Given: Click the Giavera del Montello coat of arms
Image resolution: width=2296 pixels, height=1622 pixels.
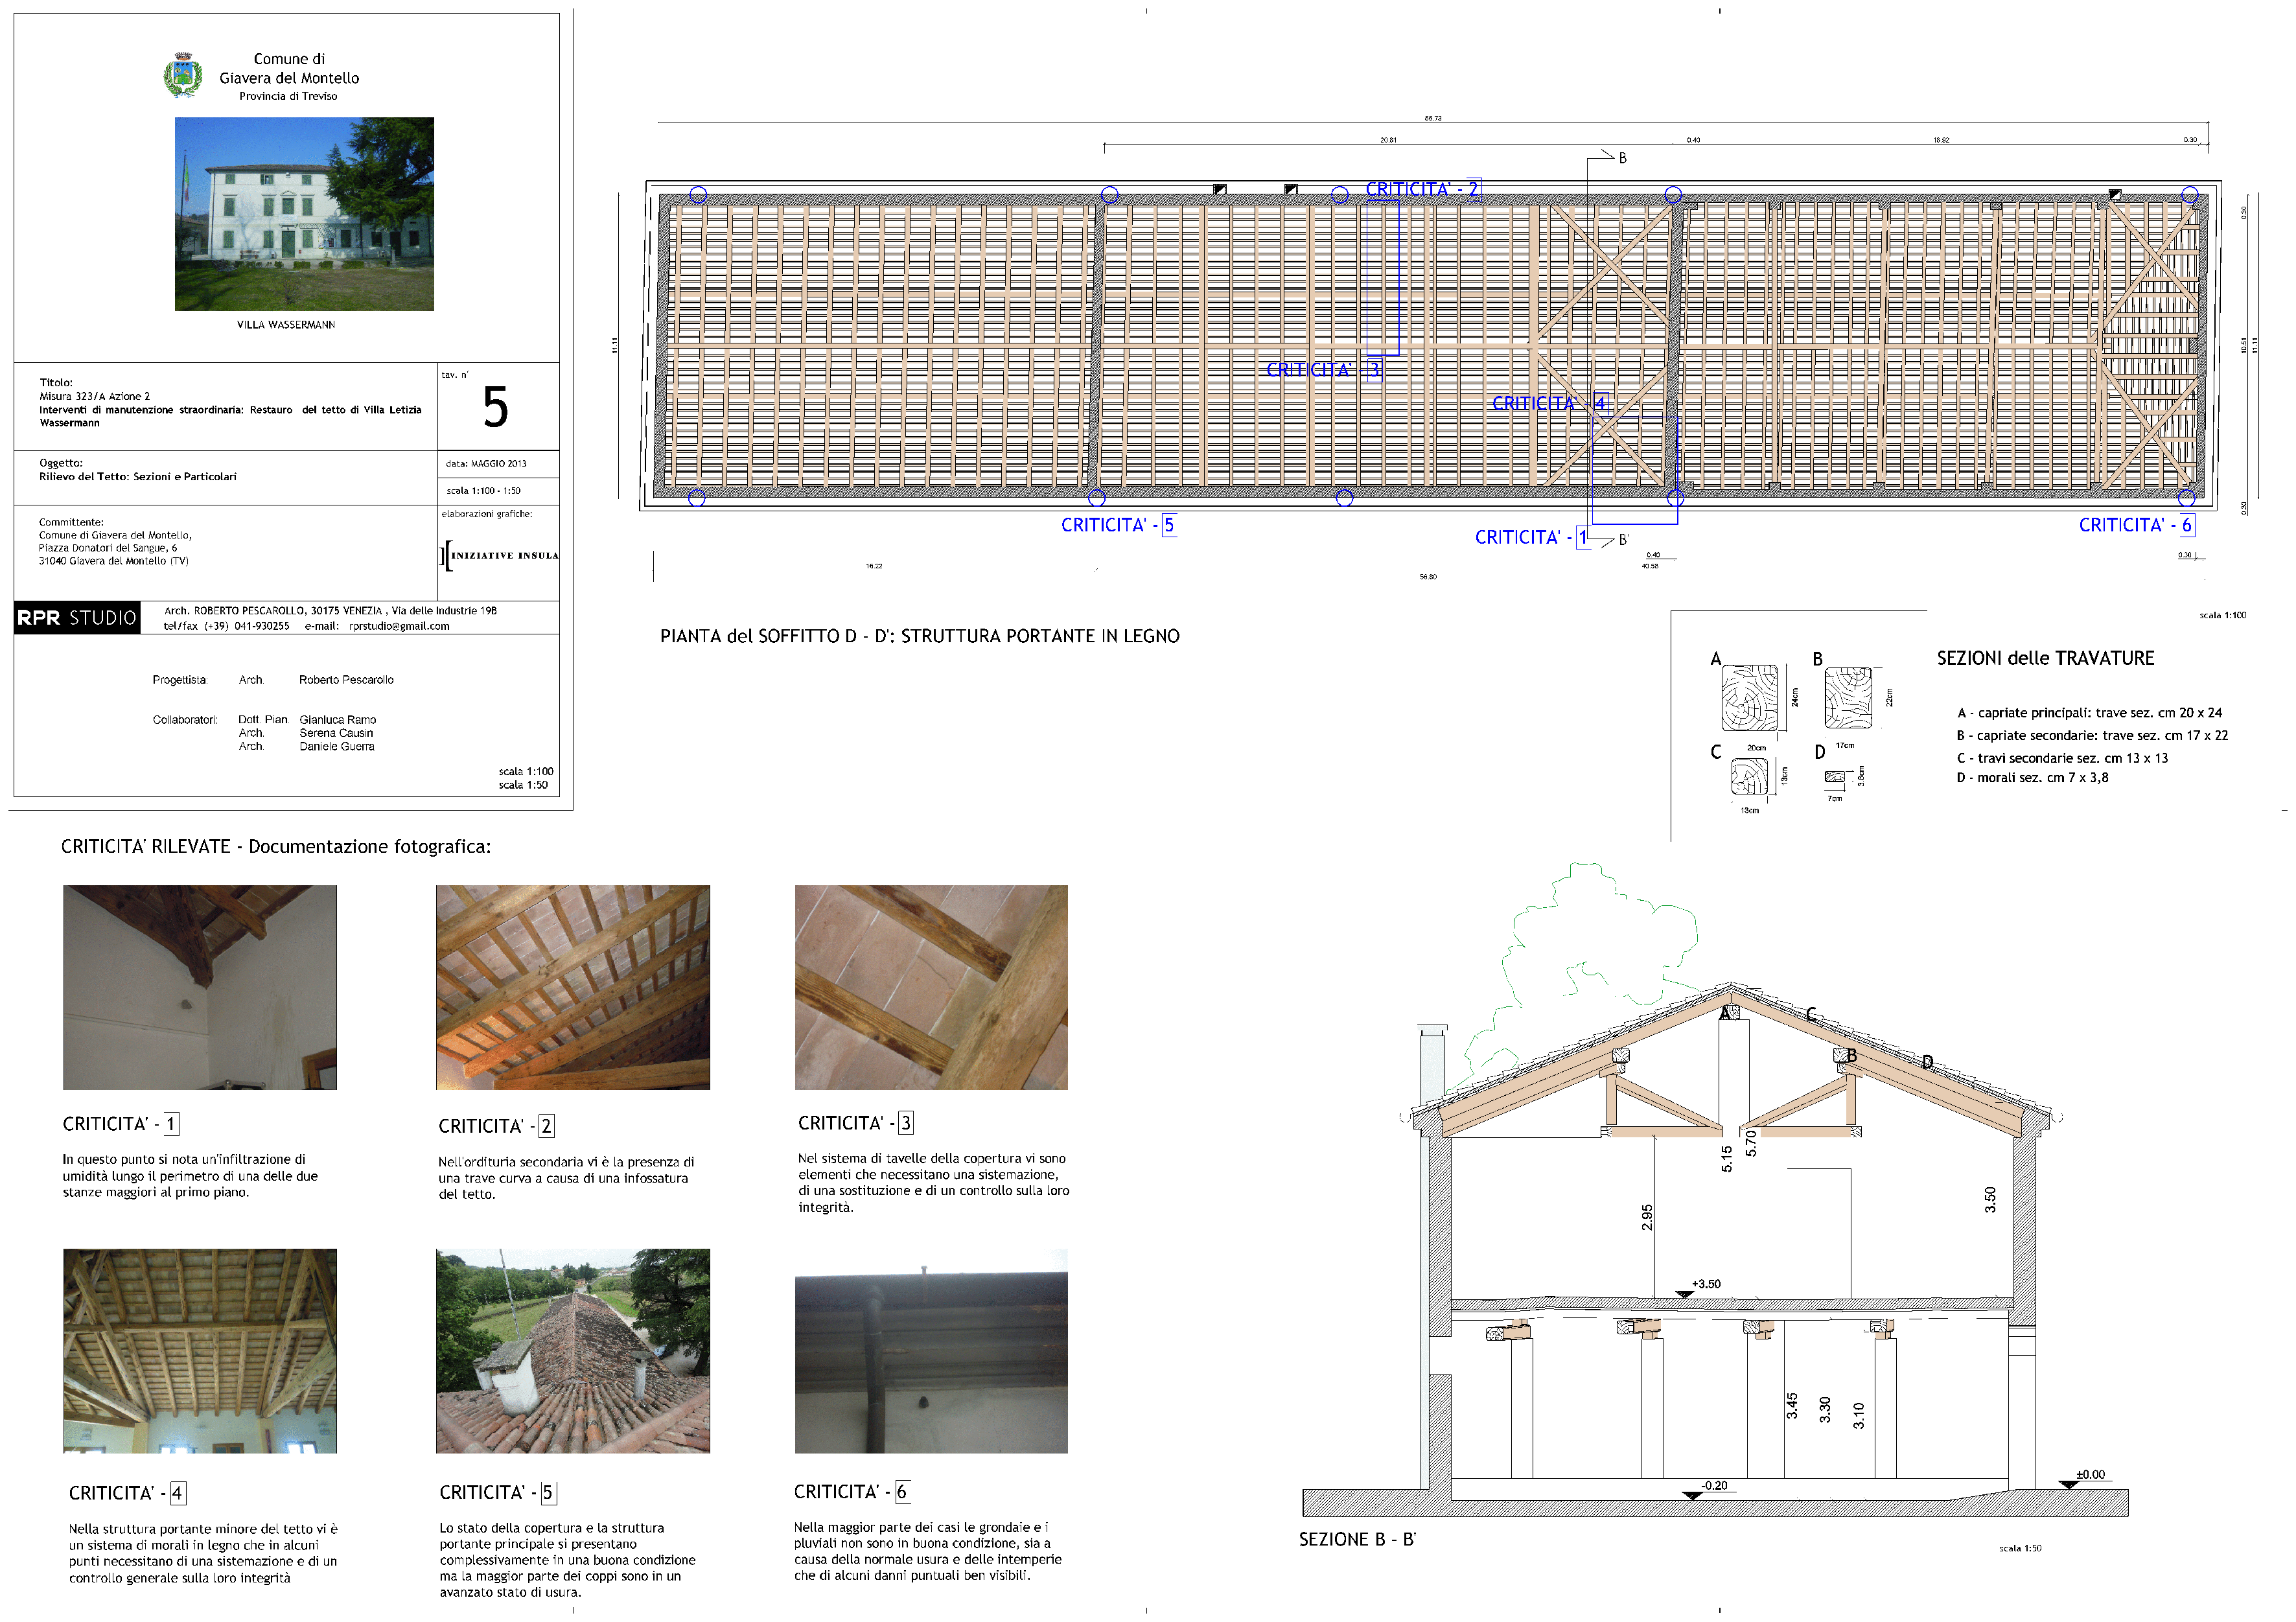Looking at the screenshot, I should point(182,76).
